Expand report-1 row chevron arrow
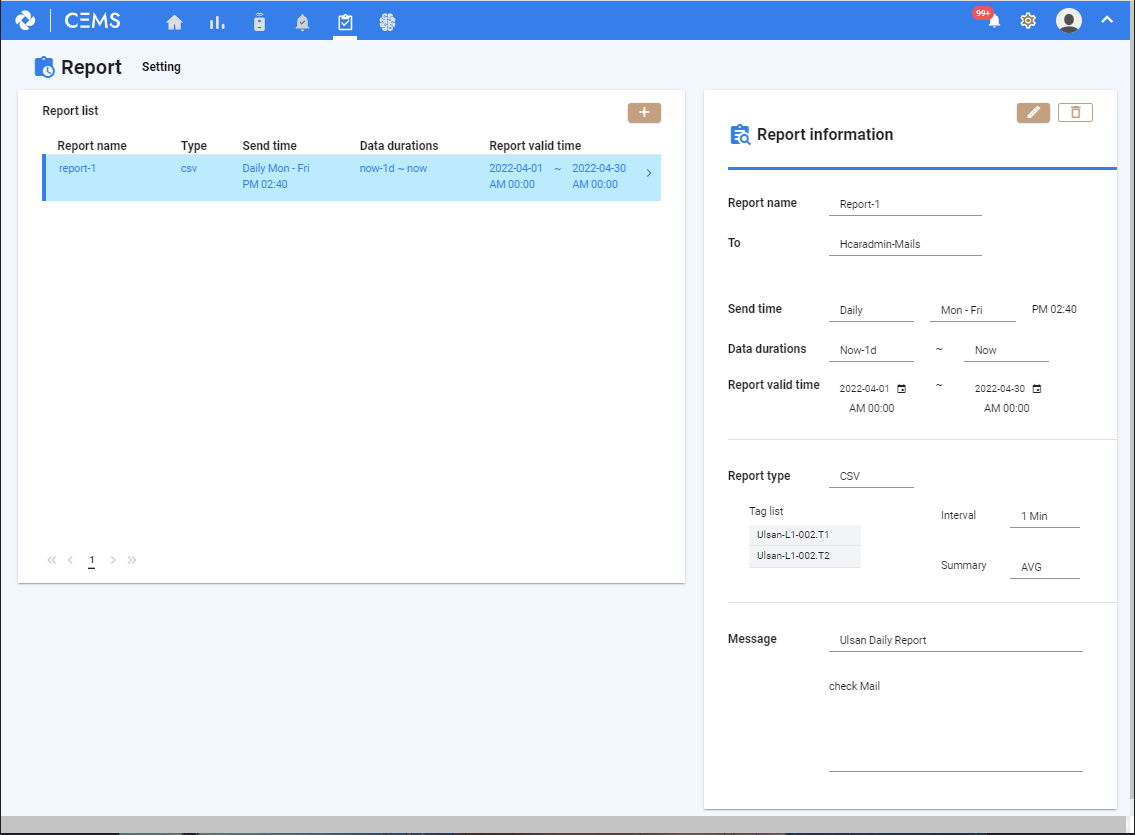Viewport: 1135px width, 835px height. (x=649, y=174)
